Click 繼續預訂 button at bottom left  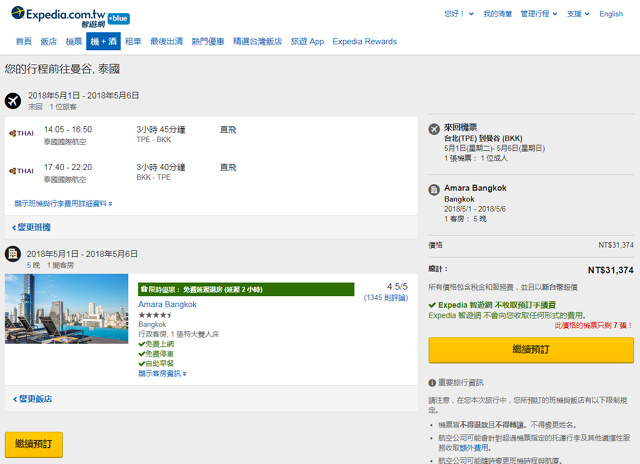click(x=34, y=444)
